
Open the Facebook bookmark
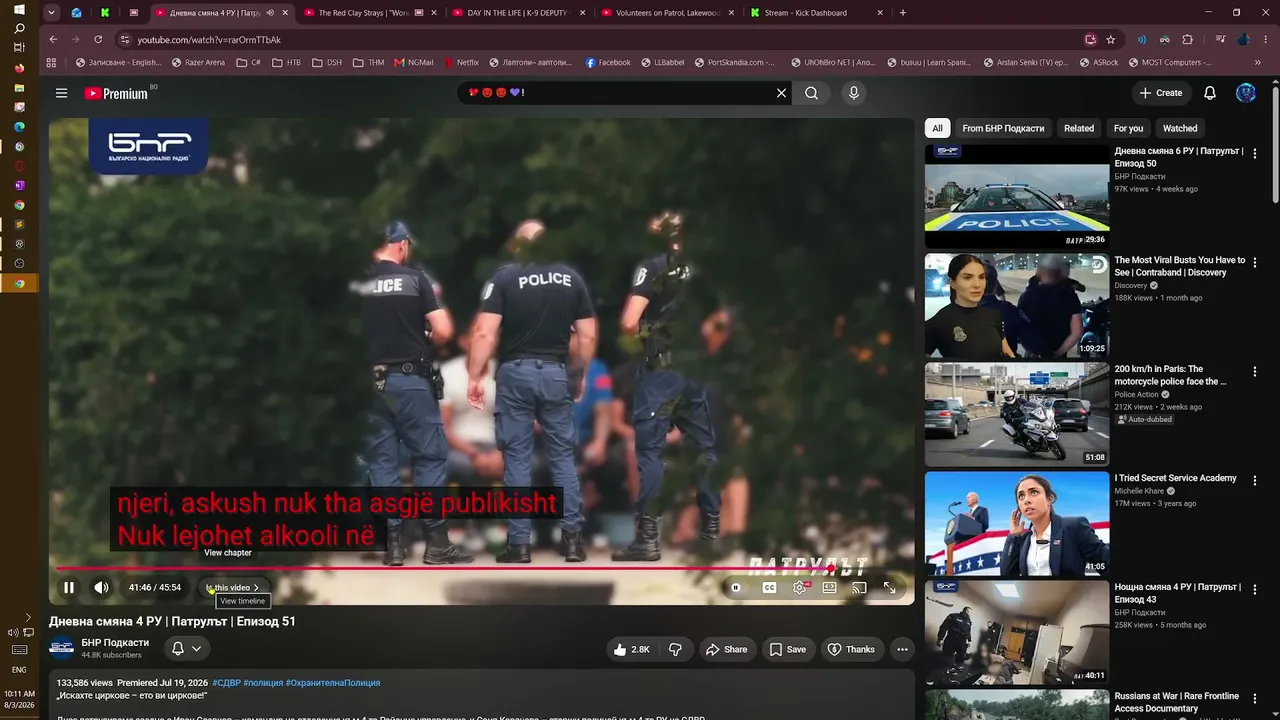[608, 62]
